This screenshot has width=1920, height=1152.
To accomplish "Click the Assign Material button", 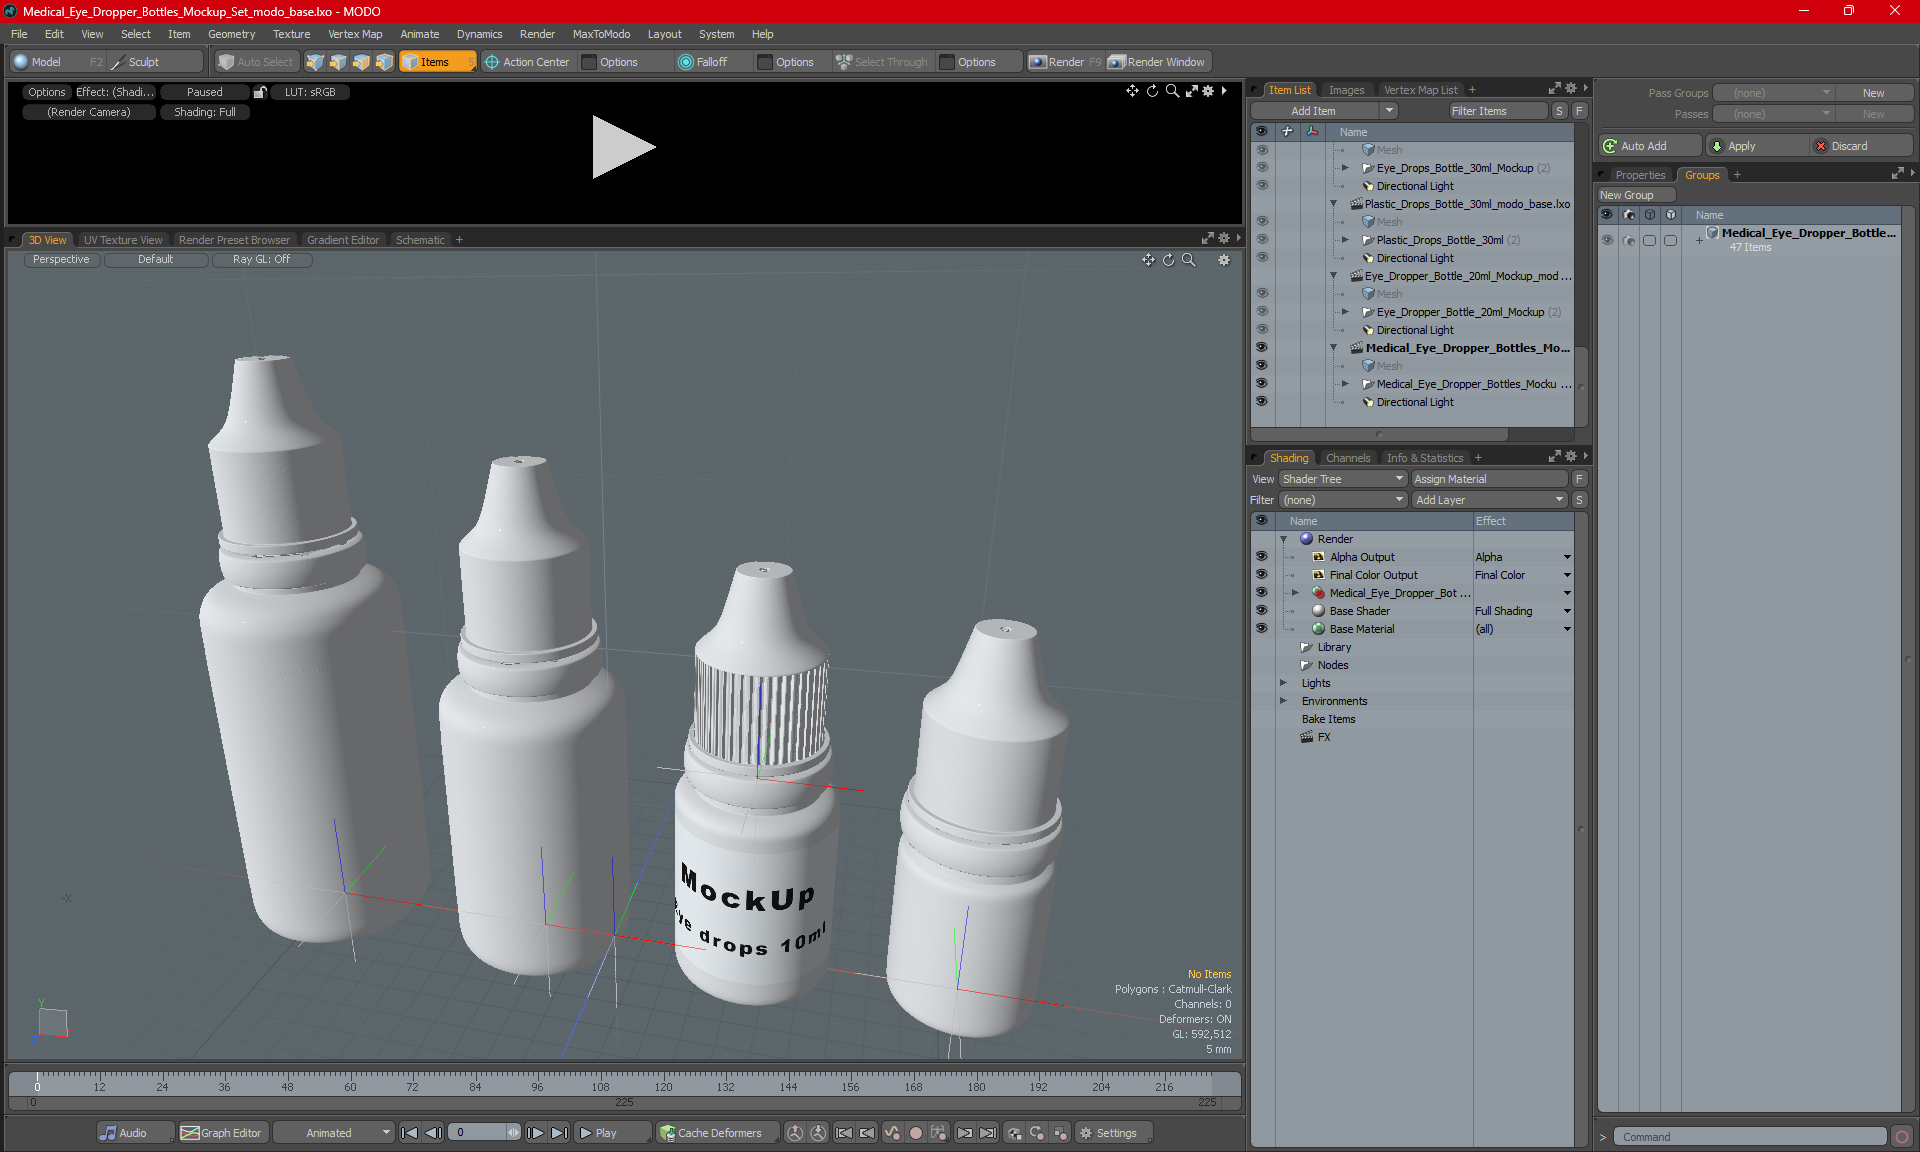I will click(x=1488, y=479).
